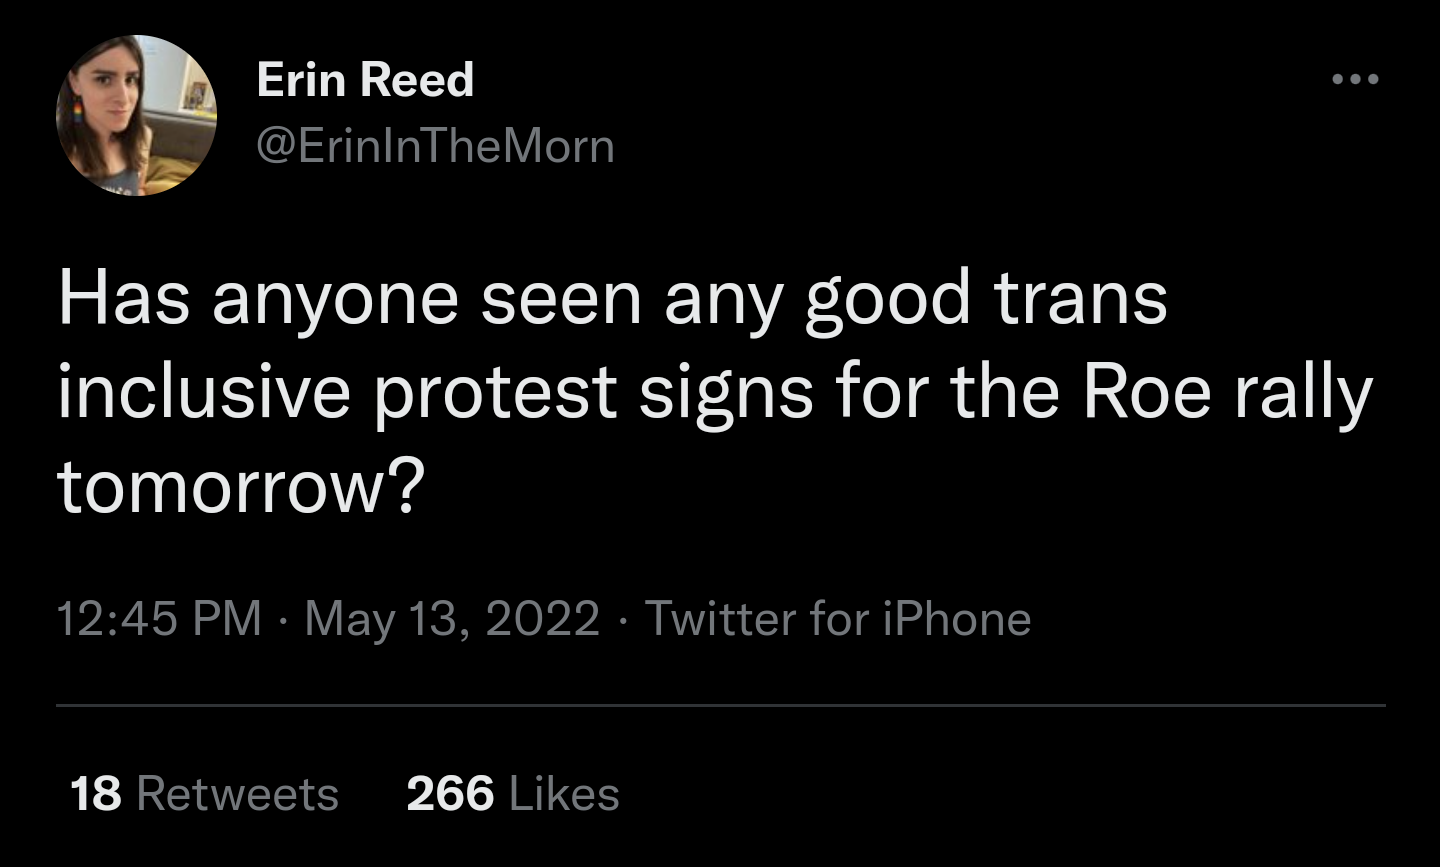This screenshot has height=867, width=1440.
Task: Click Erin Reed's profile picture
Action: [x=136, y=115]
